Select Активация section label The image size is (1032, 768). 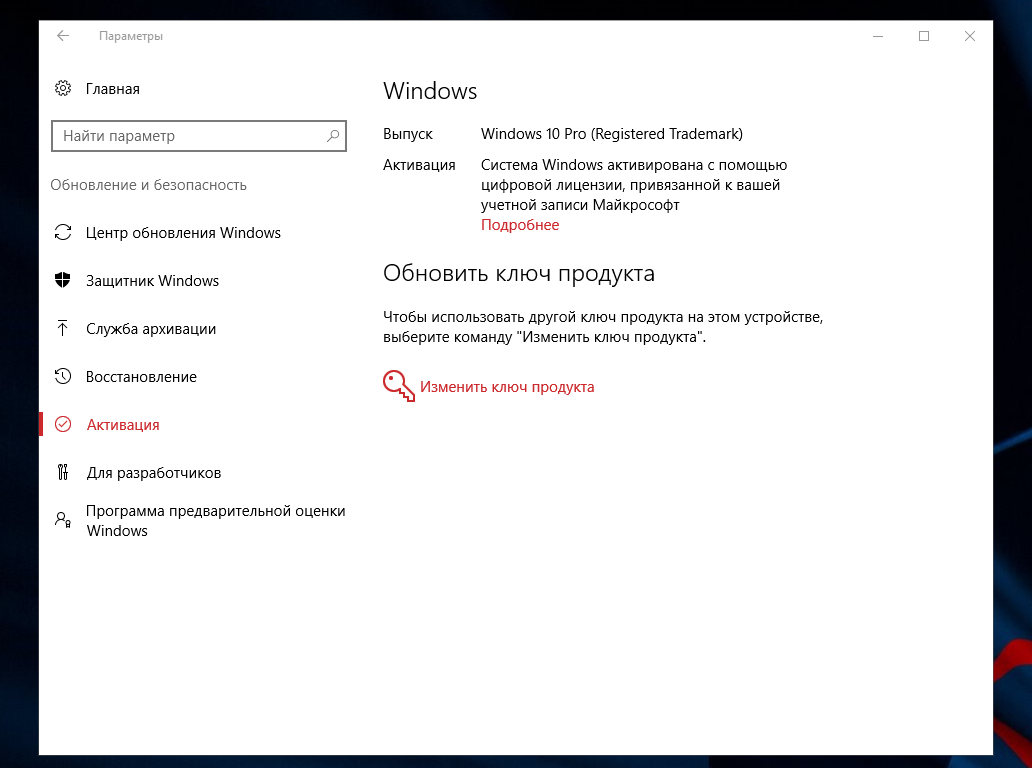coord(123,425)
